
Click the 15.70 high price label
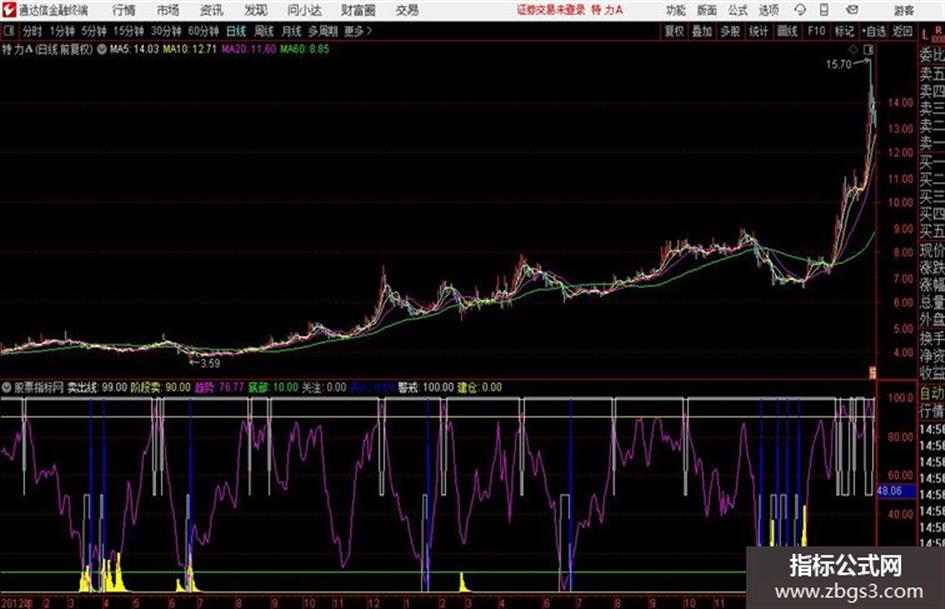click(x=838, y=65)
